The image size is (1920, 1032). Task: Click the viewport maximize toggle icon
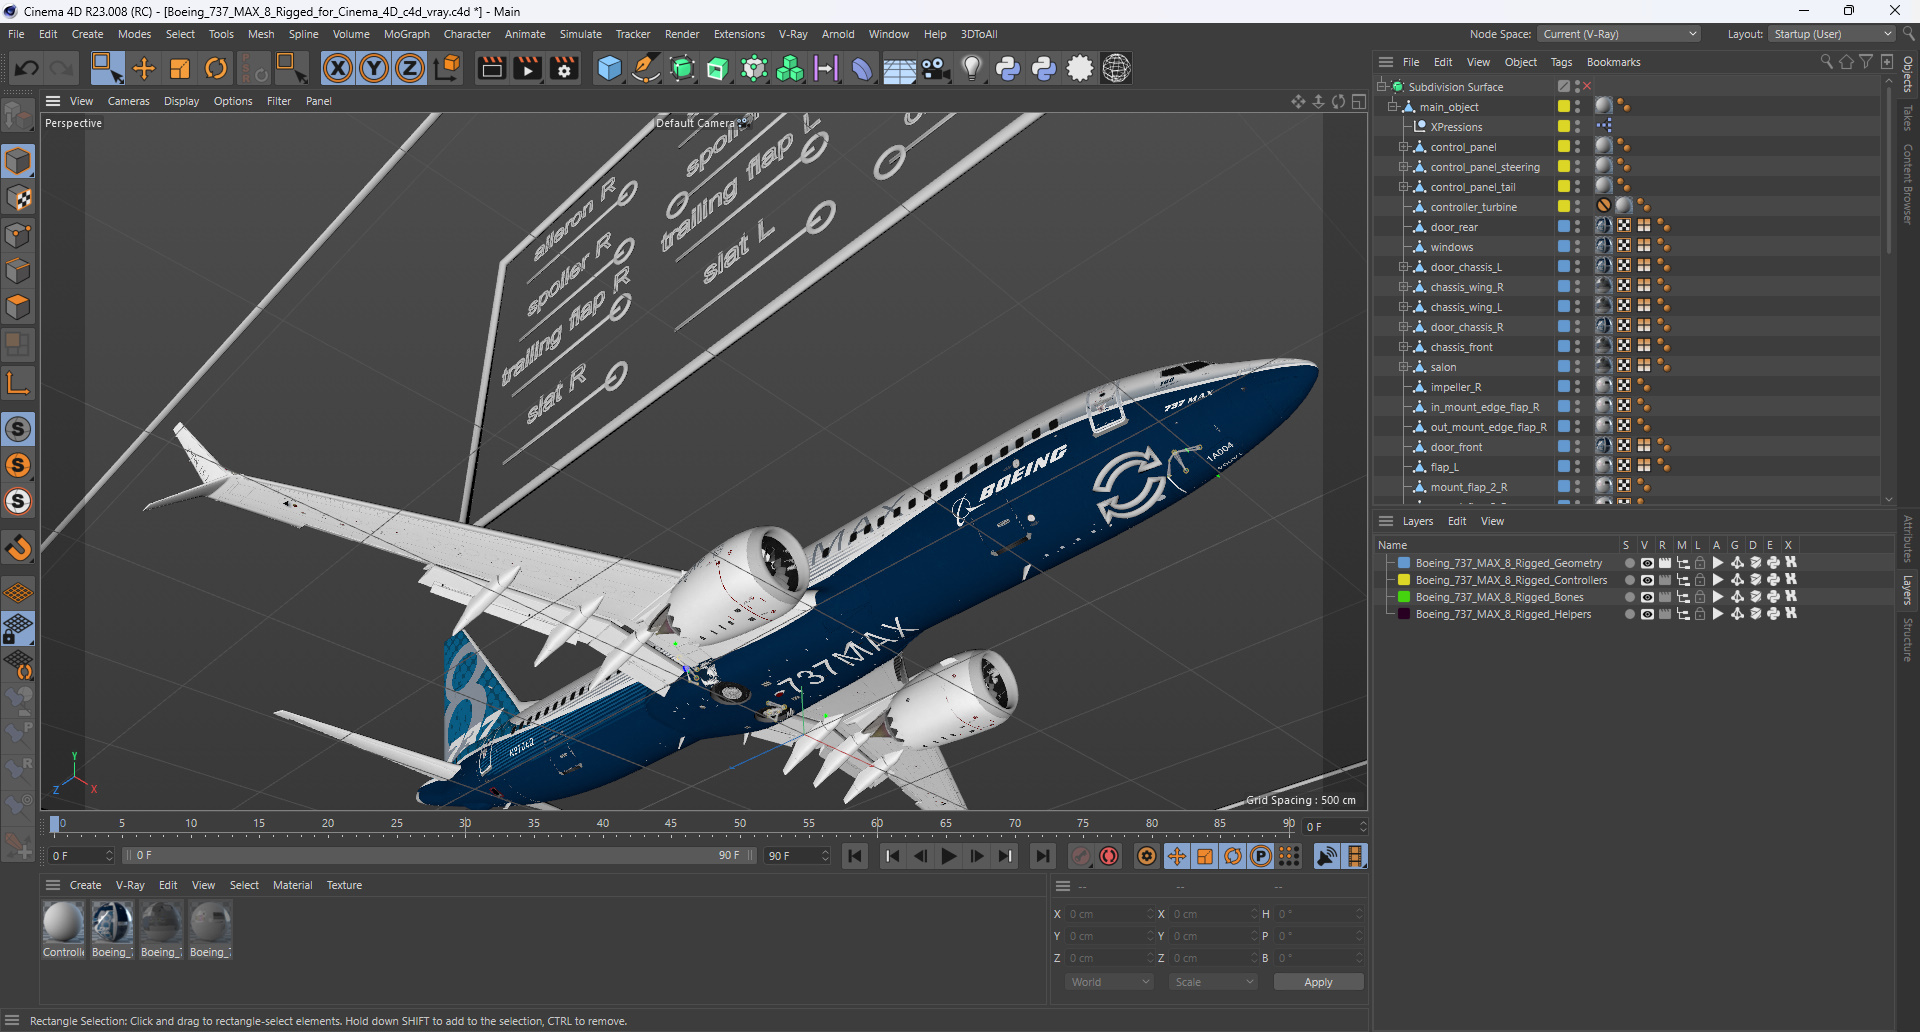coord(1359,101)
